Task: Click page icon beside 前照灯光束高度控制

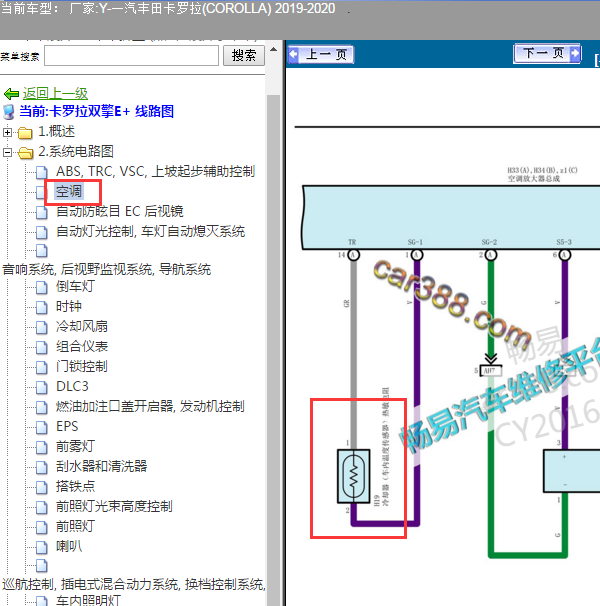Action: point(41,507)
